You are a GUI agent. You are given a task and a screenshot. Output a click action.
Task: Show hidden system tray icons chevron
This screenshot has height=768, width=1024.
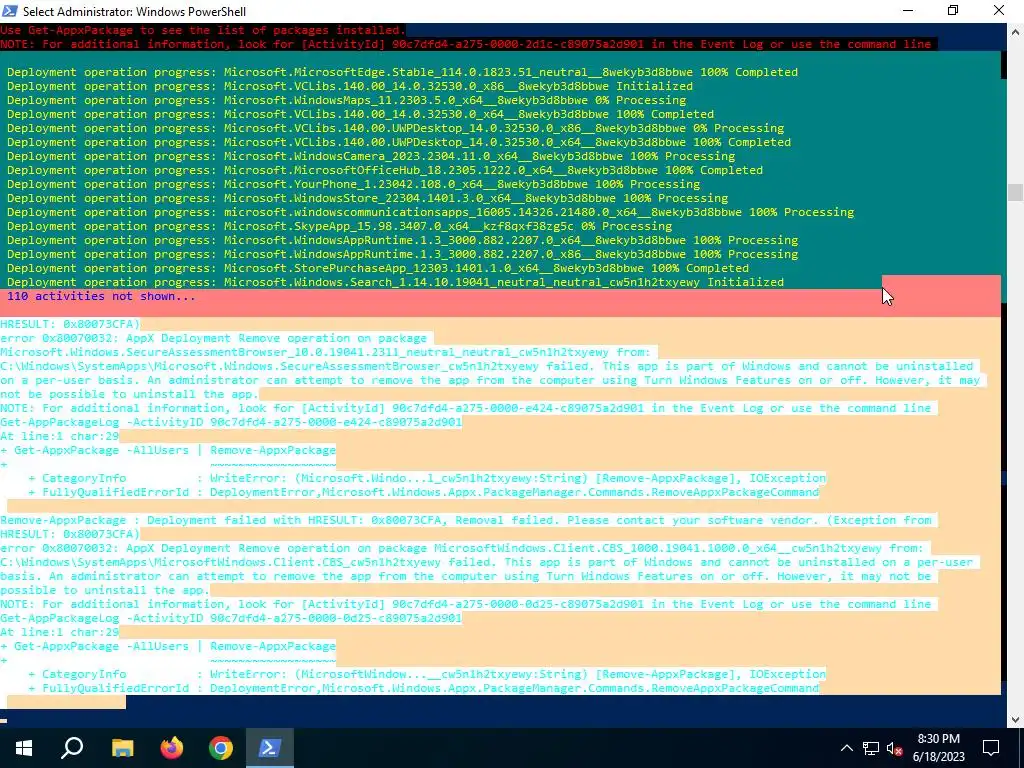pos(846,748)
